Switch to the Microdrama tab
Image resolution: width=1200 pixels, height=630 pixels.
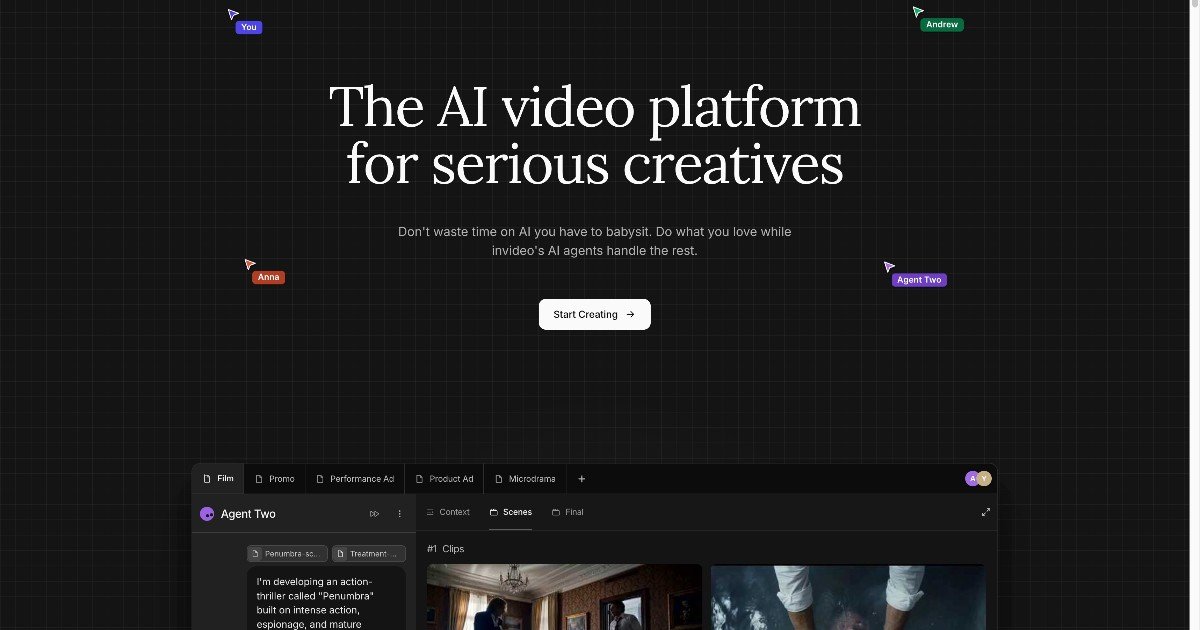click(525, 479)
